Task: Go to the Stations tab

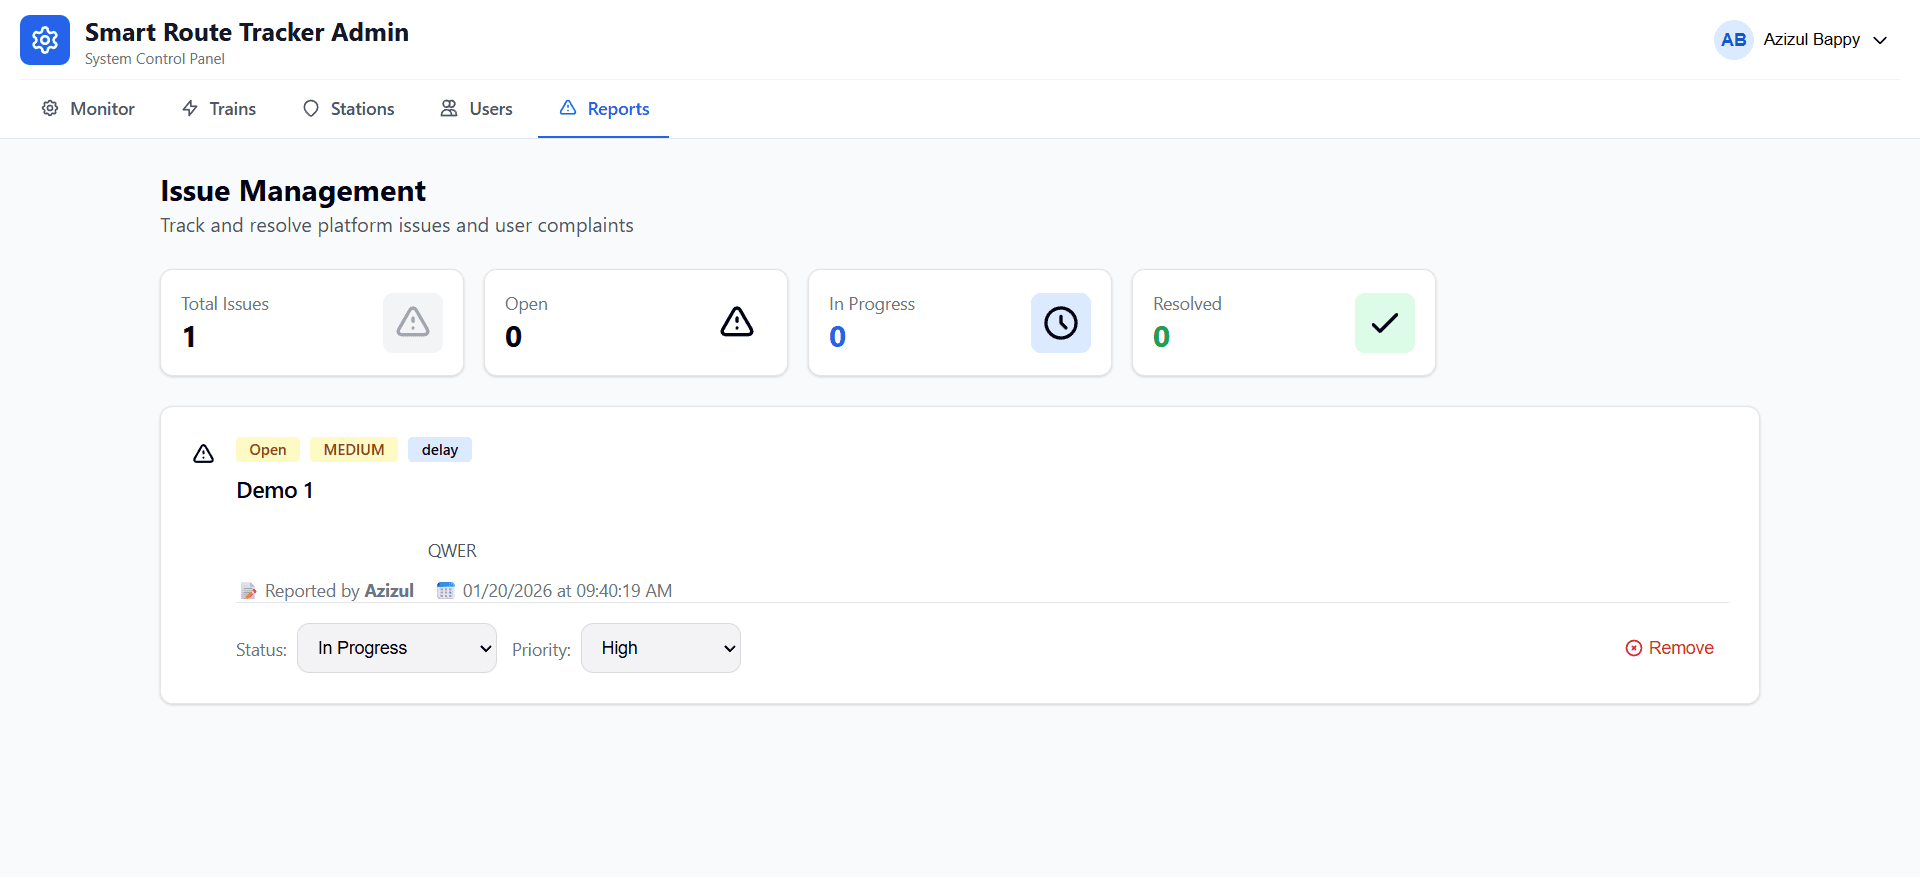Action: click(348, 109)
